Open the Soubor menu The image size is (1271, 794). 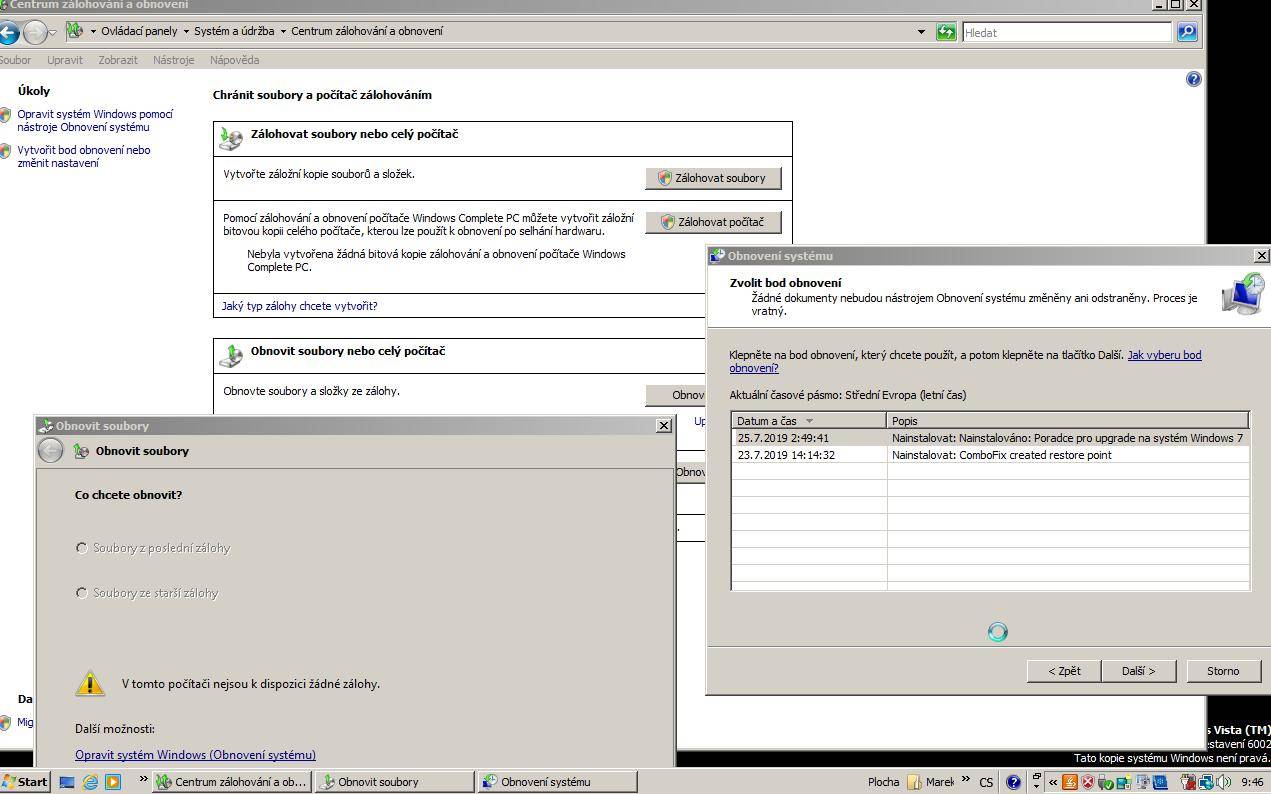[15, 60]
